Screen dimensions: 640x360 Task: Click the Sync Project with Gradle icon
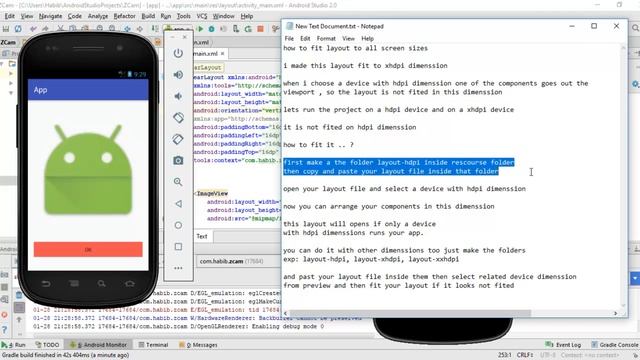click(248, 29)
